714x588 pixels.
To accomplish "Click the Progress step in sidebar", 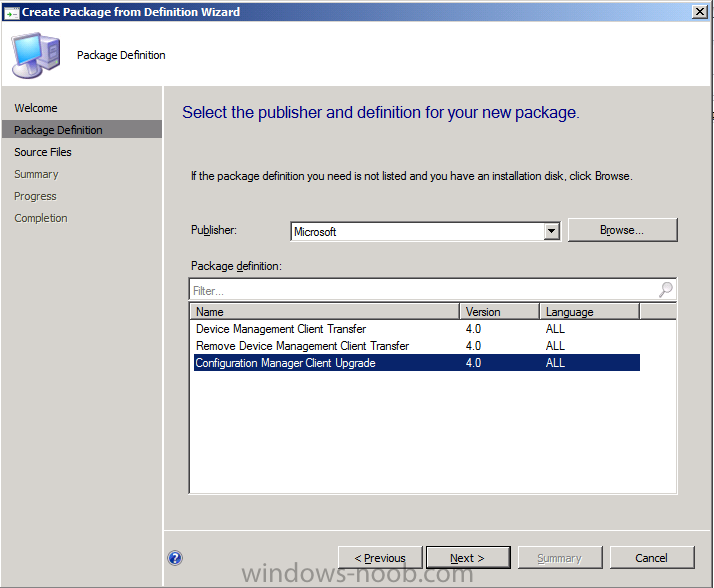I will point(36,196).
